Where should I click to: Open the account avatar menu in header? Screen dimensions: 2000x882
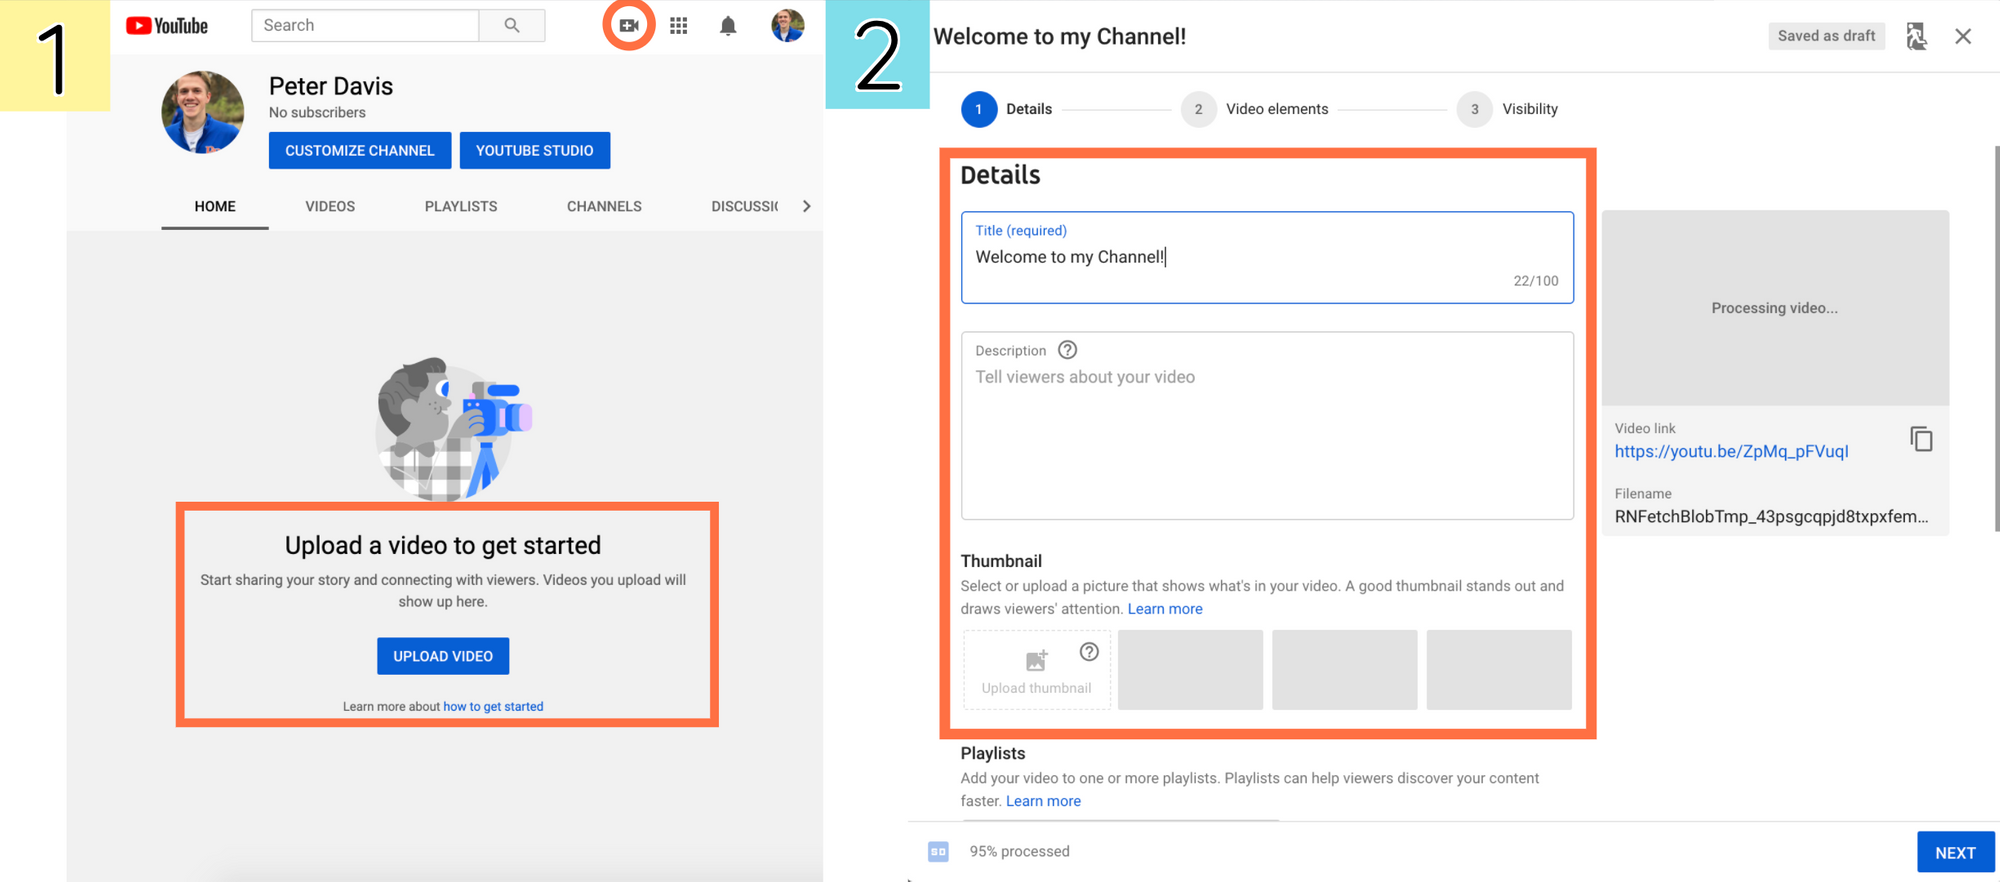point(787,26)
